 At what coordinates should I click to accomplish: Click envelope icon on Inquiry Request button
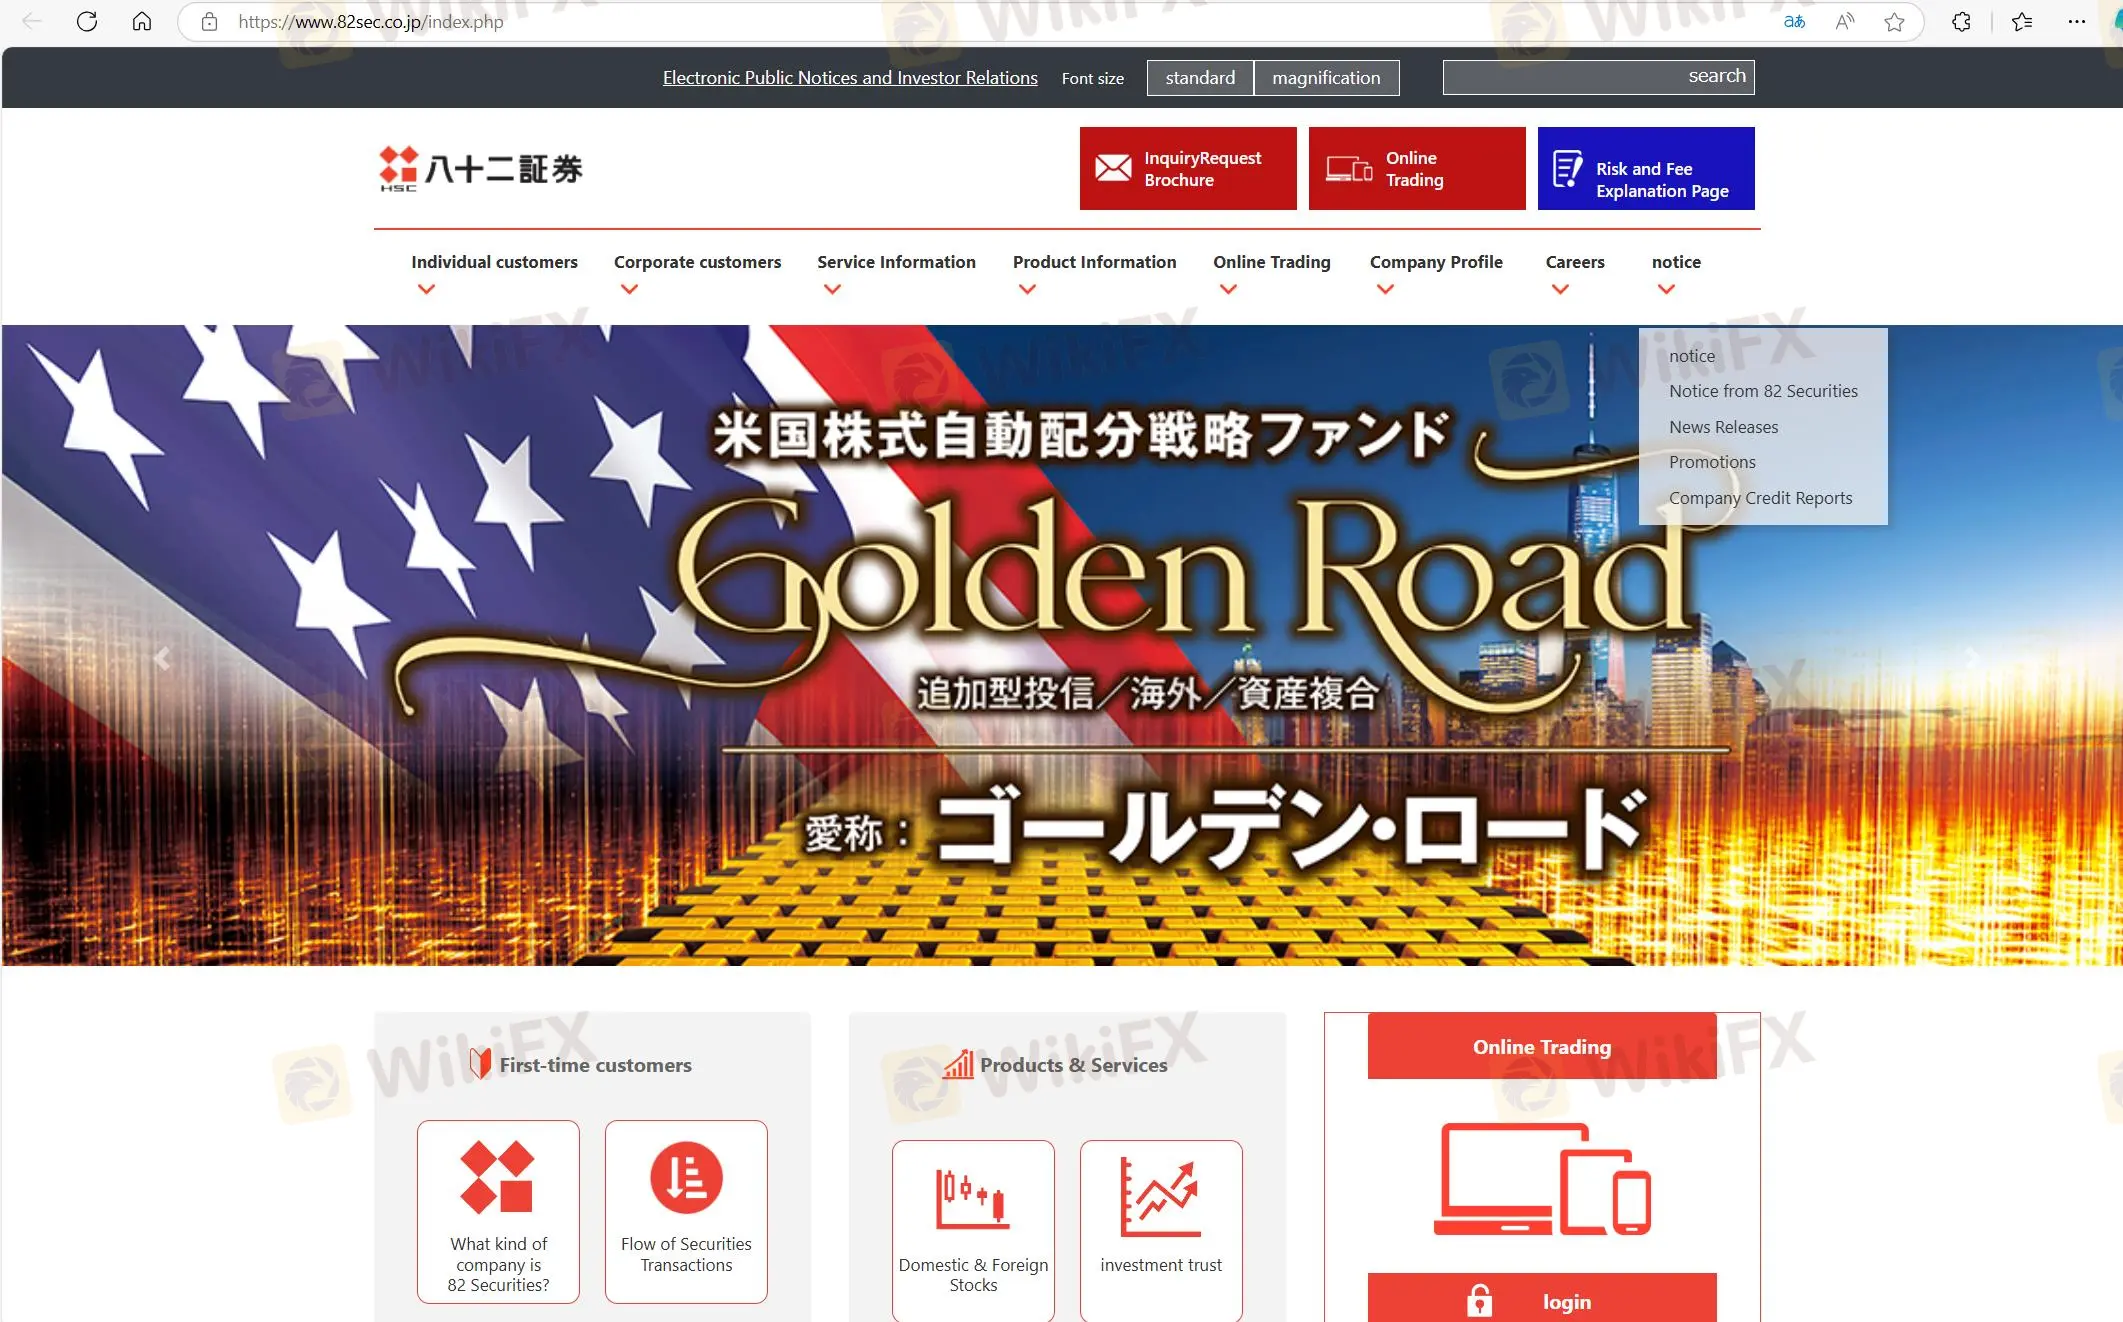point(1113,168)
